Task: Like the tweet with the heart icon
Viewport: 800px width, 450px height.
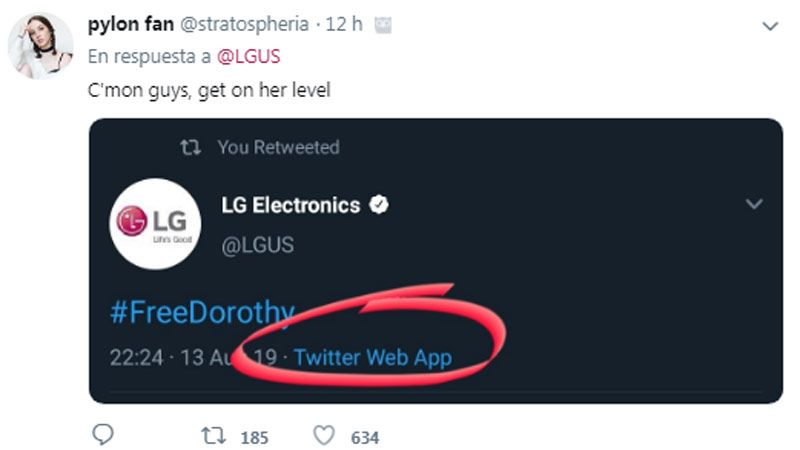Action: [x=323, y=435]
